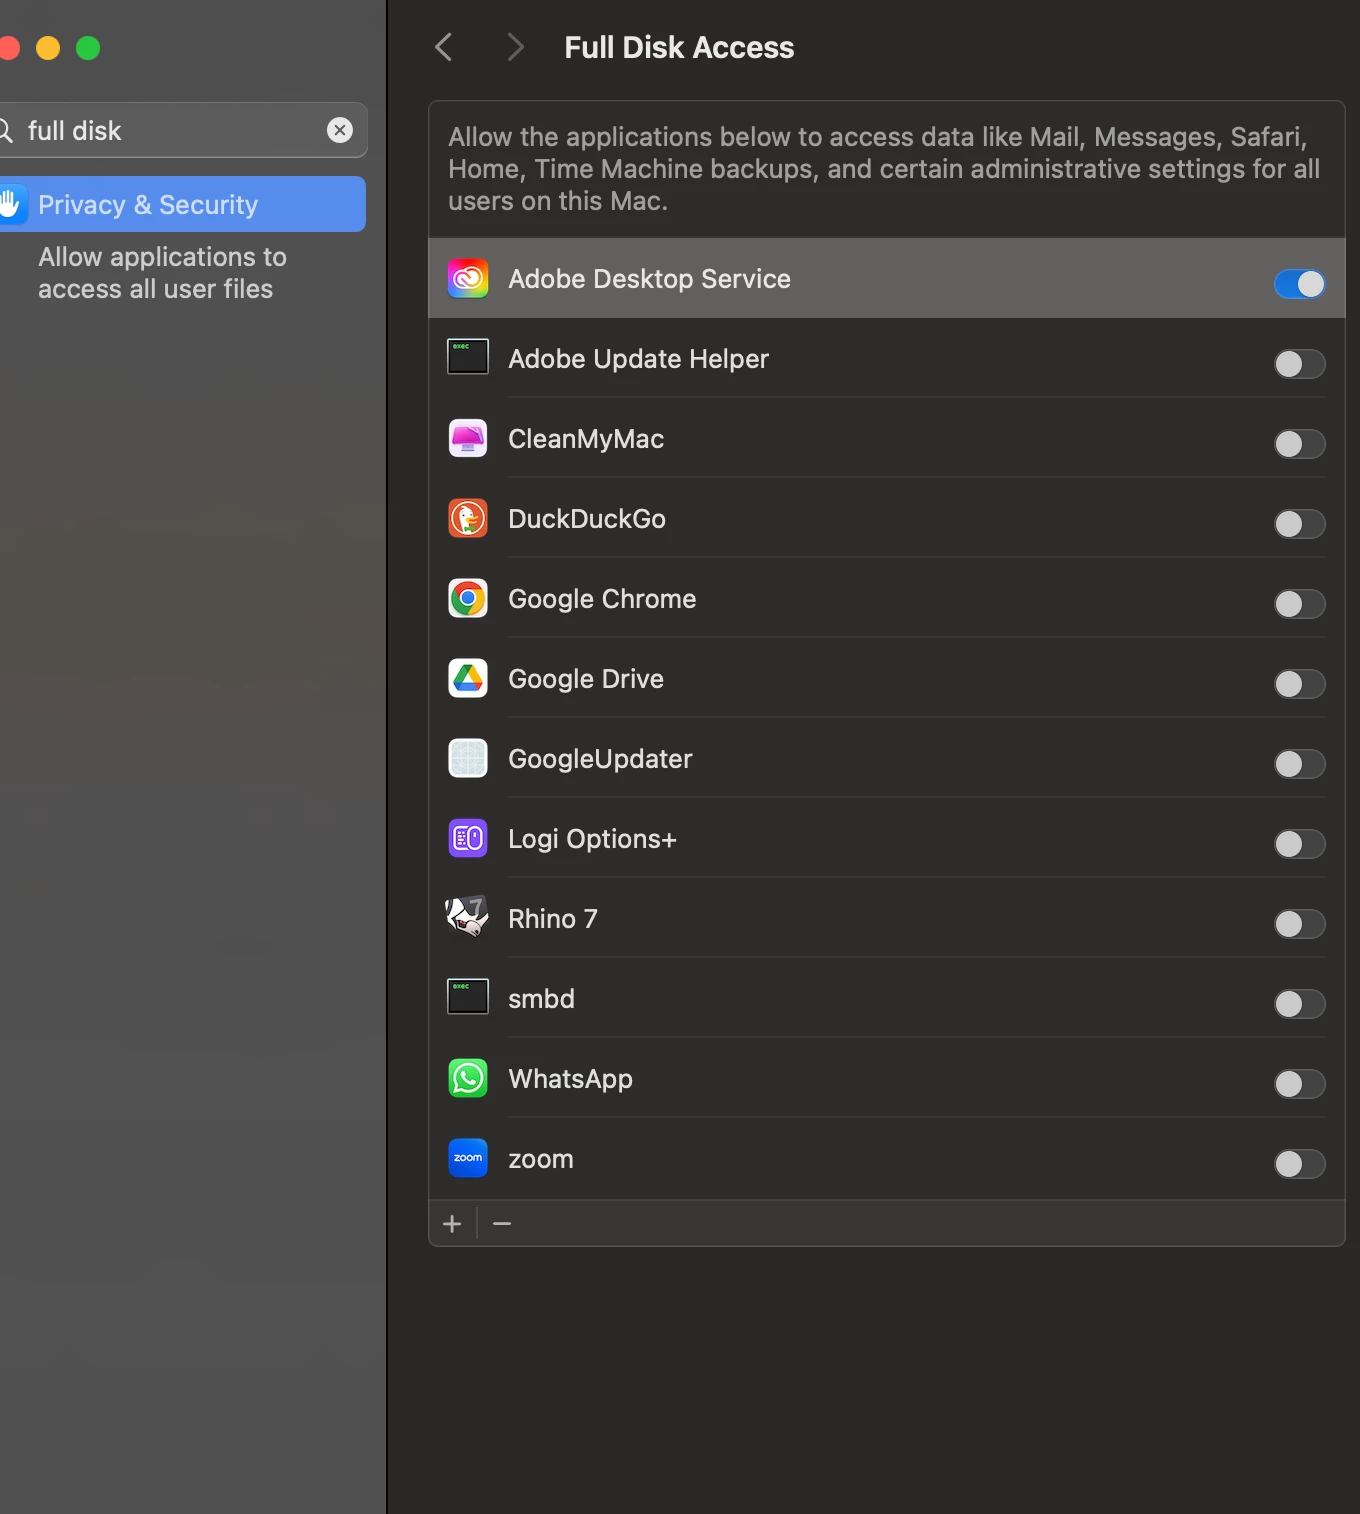Click the smbd exec icon

pyautogui.click(x=468, y=996)
